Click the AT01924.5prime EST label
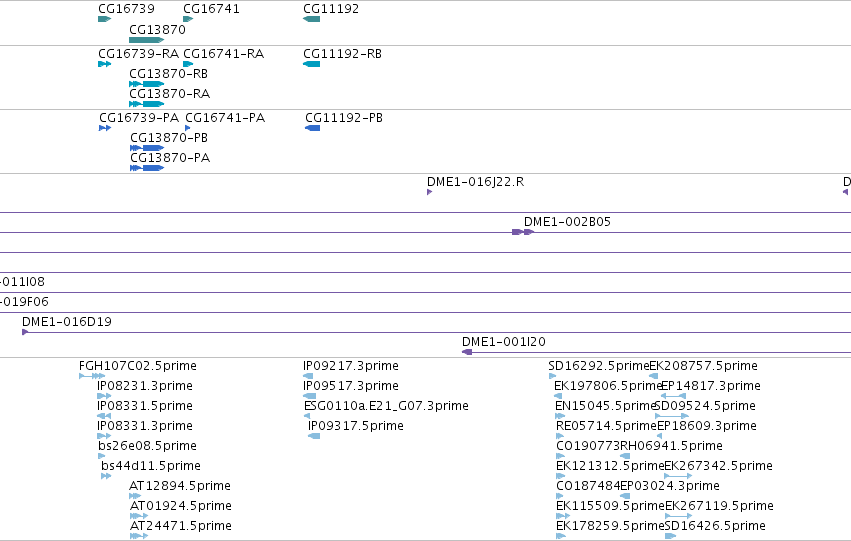The width and height of the screenshot is (851, 541). (x=181, y=506)
